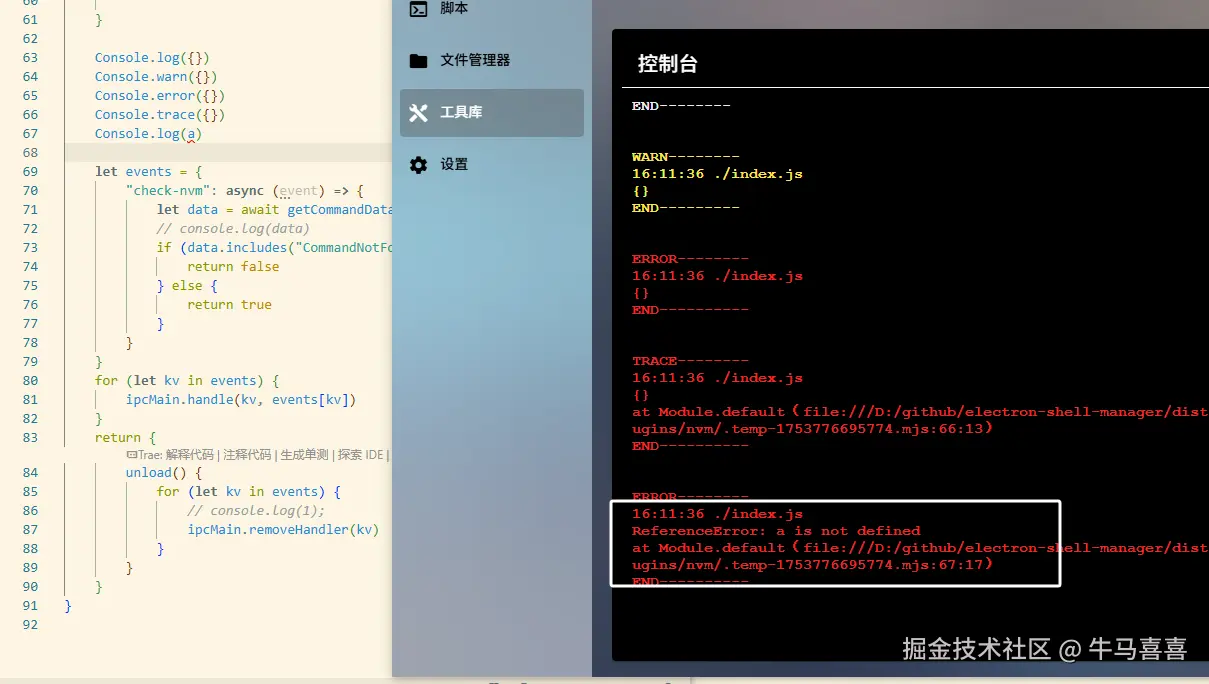Click the '// console.log(data)' comment line
This screenshot has height=684, width=1209.
tap(233, 228)
